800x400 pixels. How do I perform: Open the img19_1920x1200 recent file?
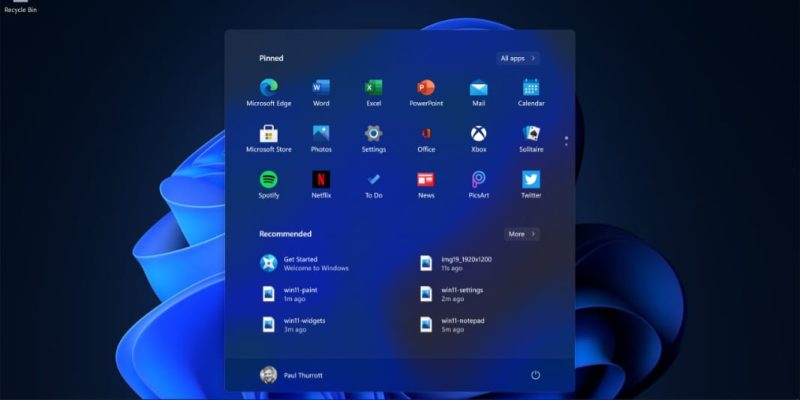click(x=458, y=263)
